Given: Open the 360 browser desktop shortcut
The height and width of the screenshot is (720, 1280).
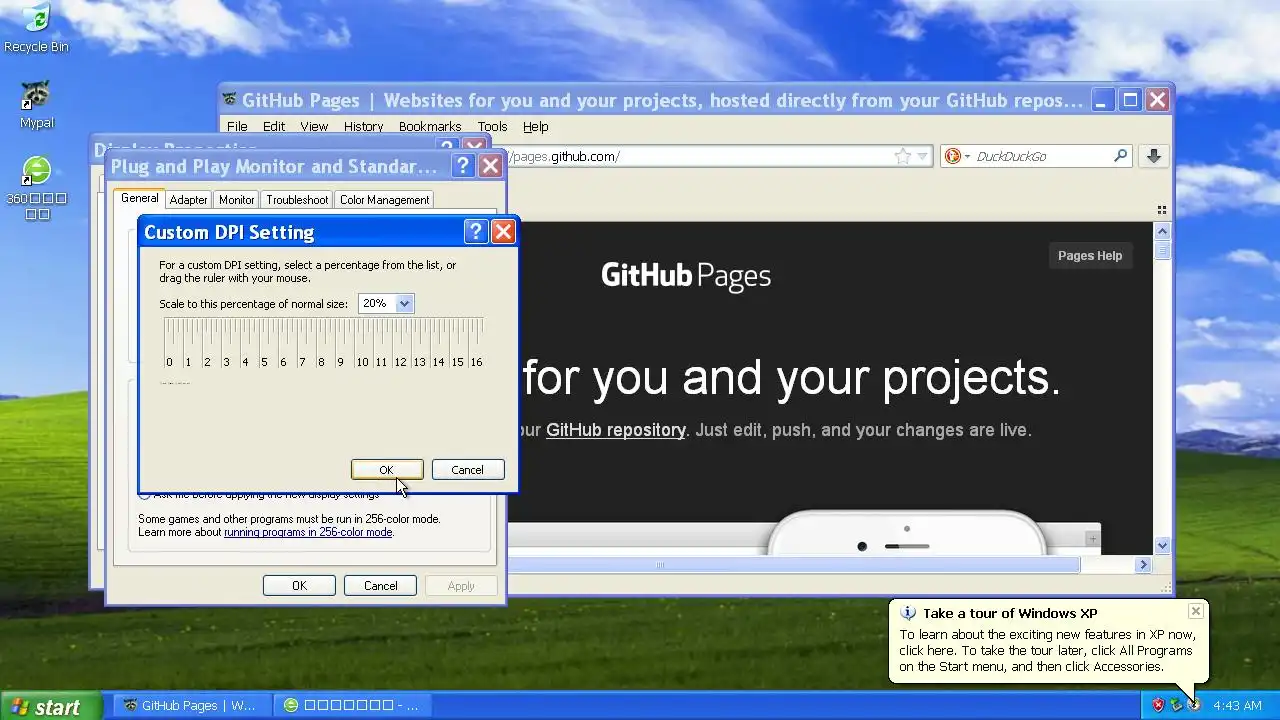Looking at the screenshot, I should (36, 188).
